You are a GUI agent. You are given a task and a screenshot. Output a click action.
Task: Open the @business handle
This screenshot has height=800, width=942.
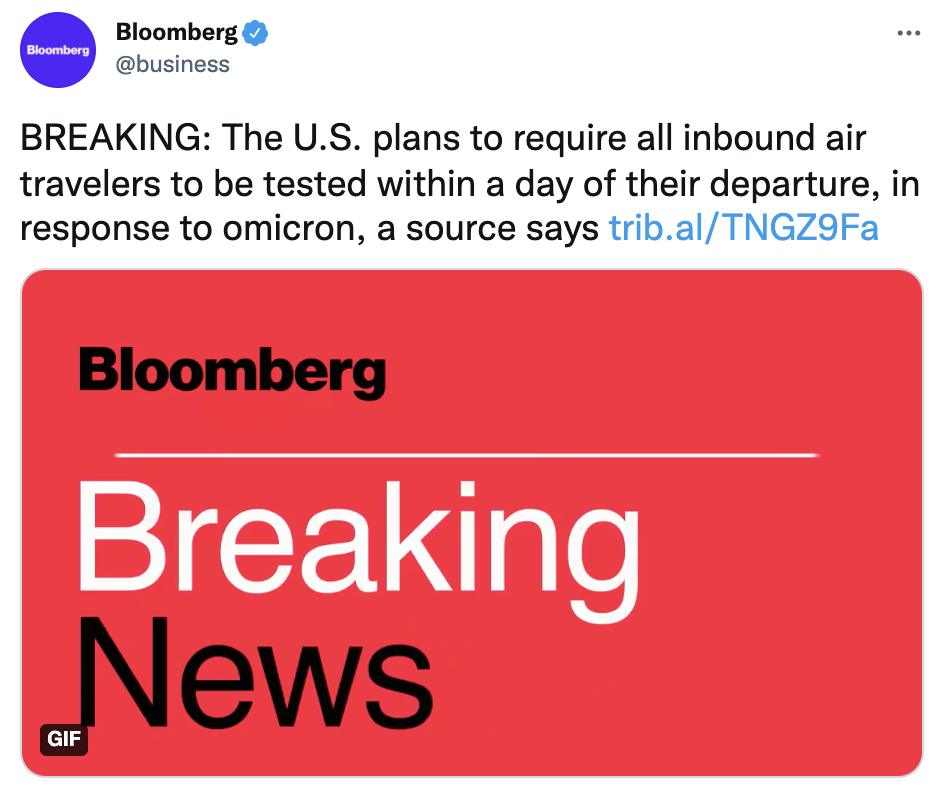[172, 64]
